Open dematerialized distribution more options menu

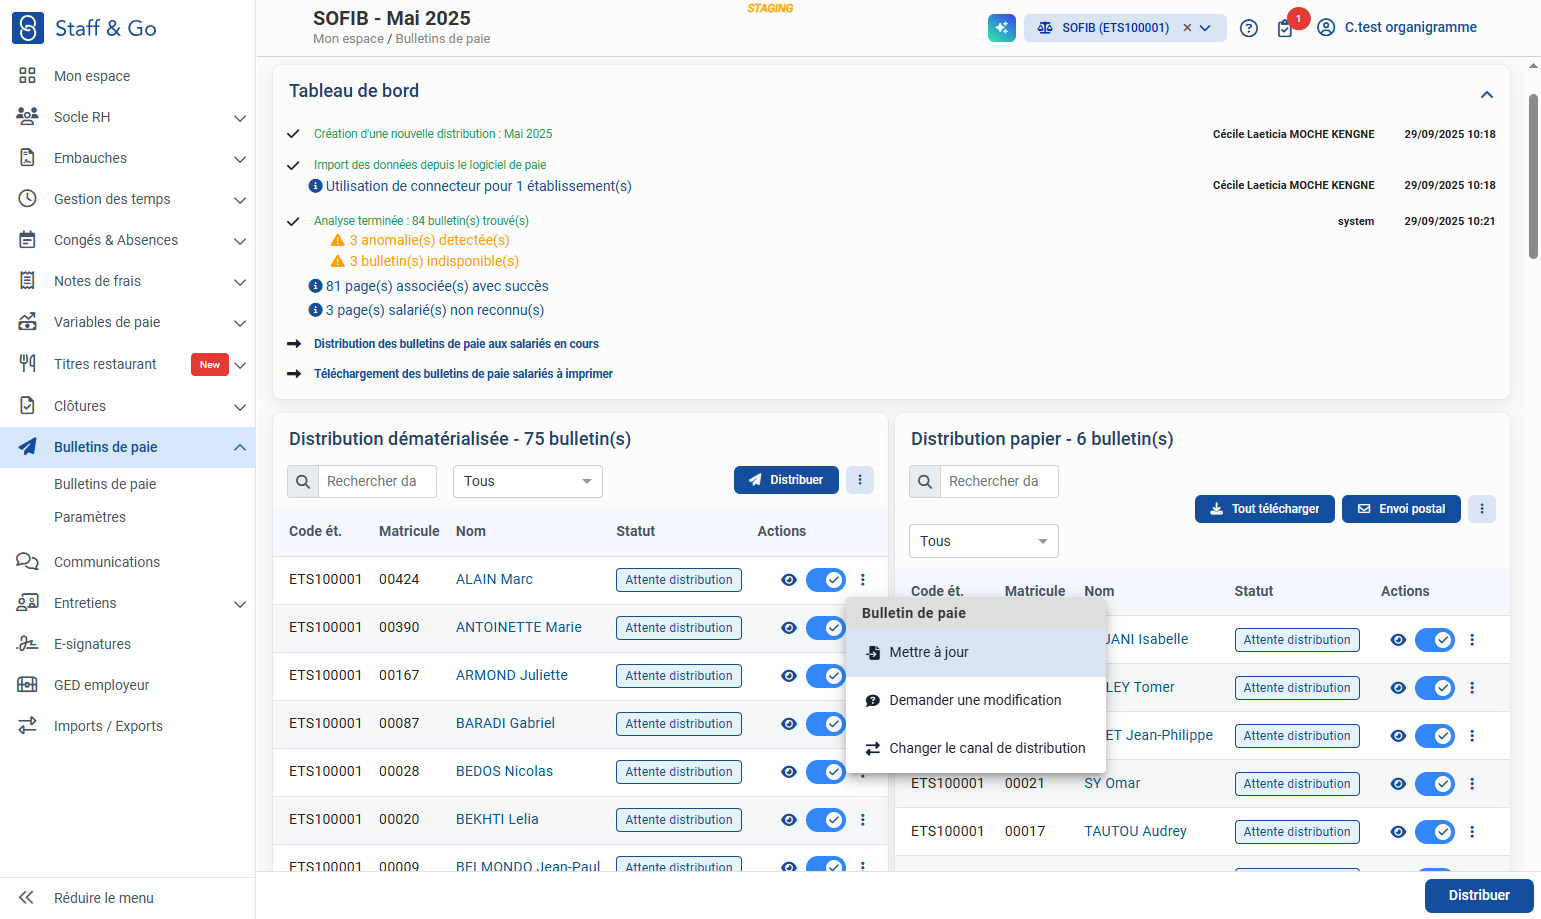(860, 480)
